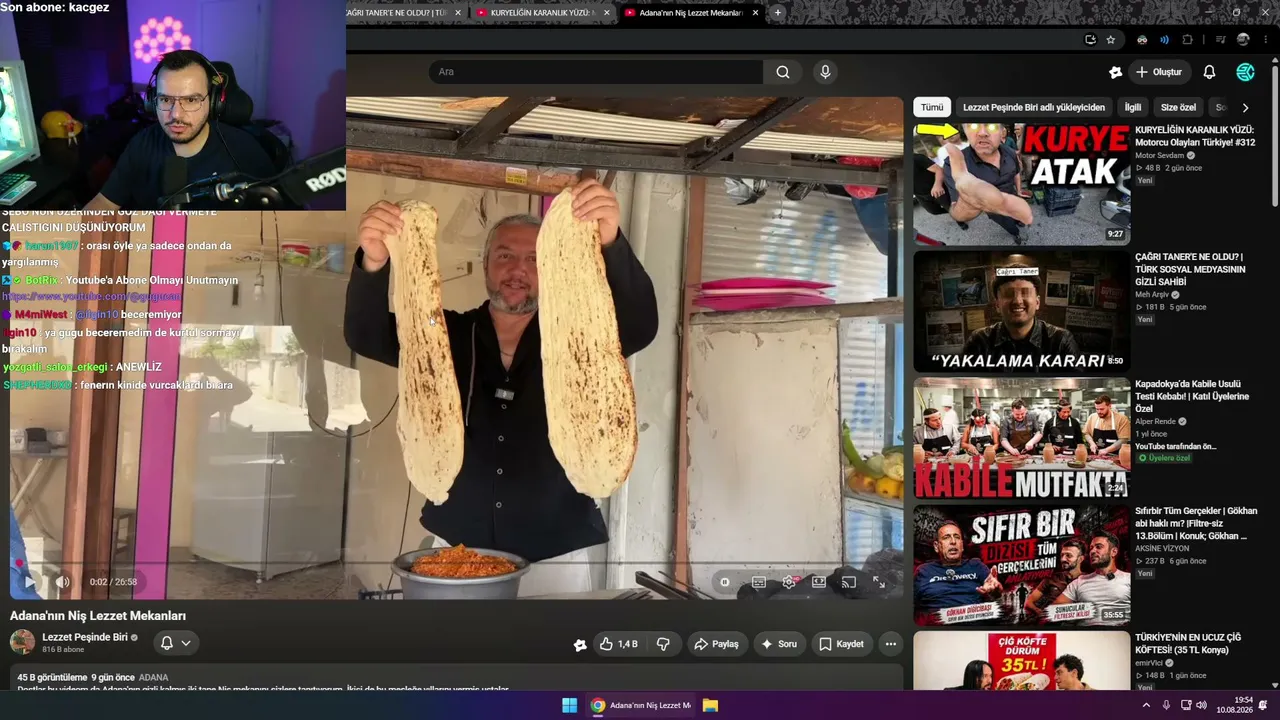Open the taskbar notification icon

click(1264, 705)
